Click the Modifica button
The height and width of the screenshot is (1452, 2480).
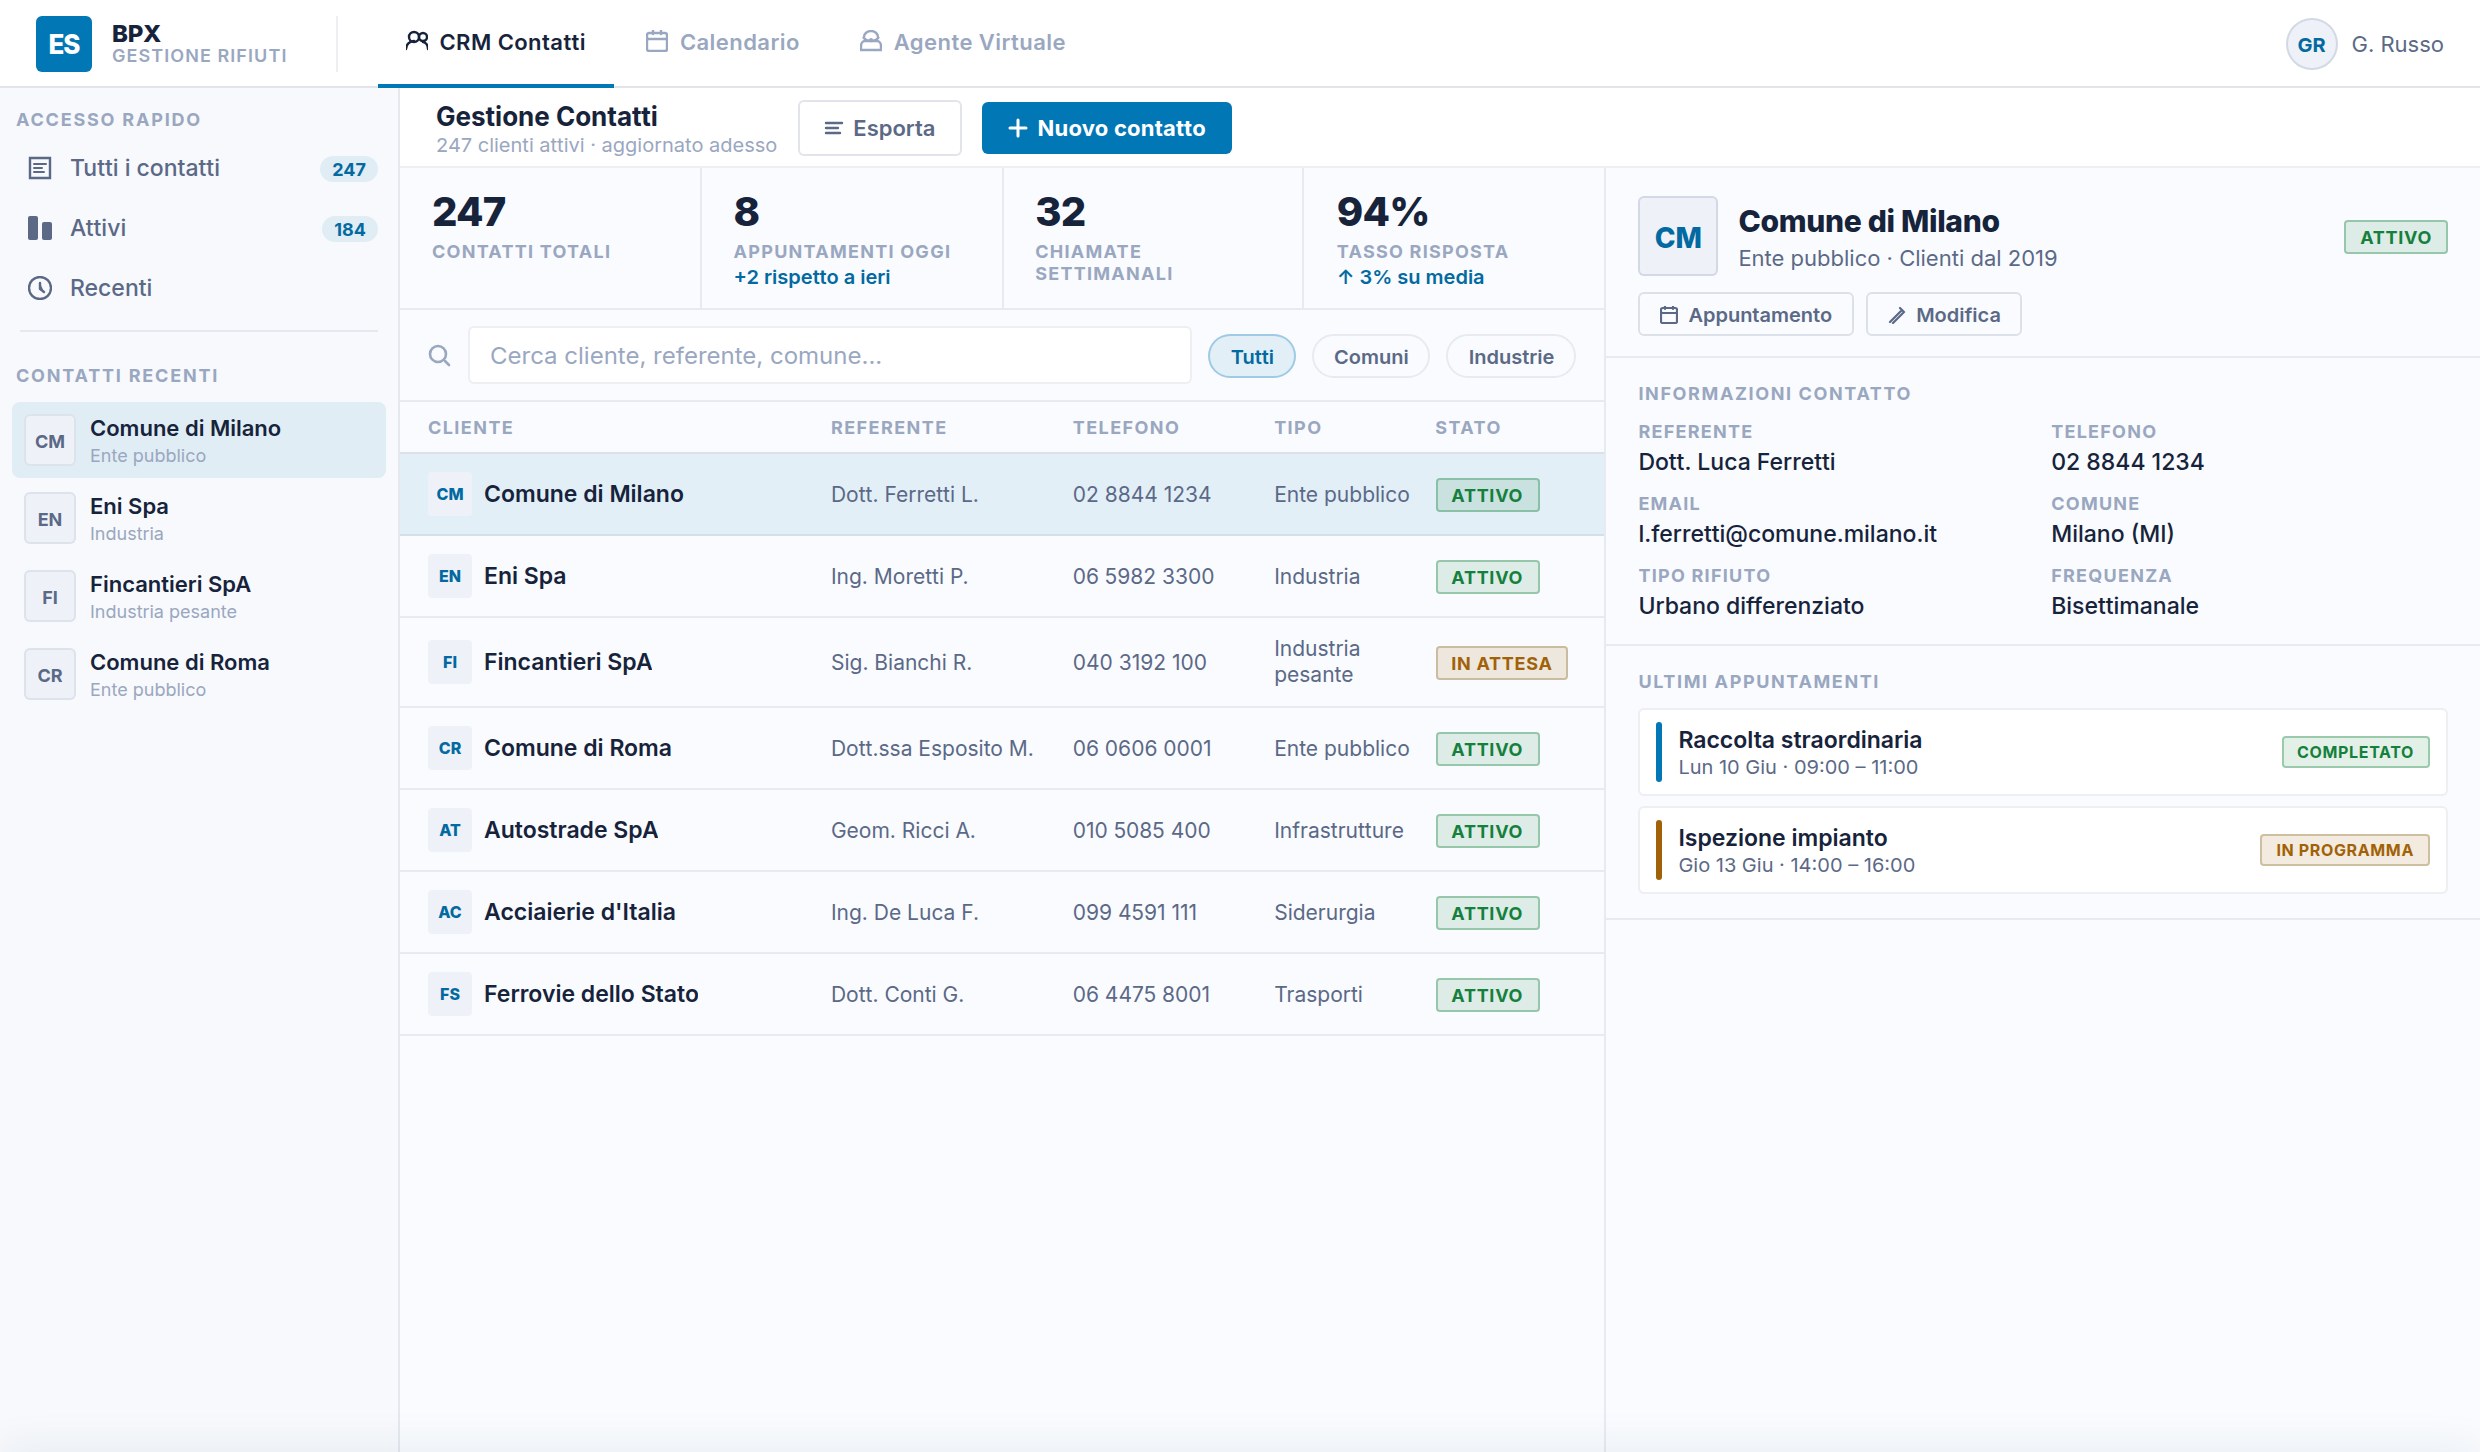(x=1944, y=314)
